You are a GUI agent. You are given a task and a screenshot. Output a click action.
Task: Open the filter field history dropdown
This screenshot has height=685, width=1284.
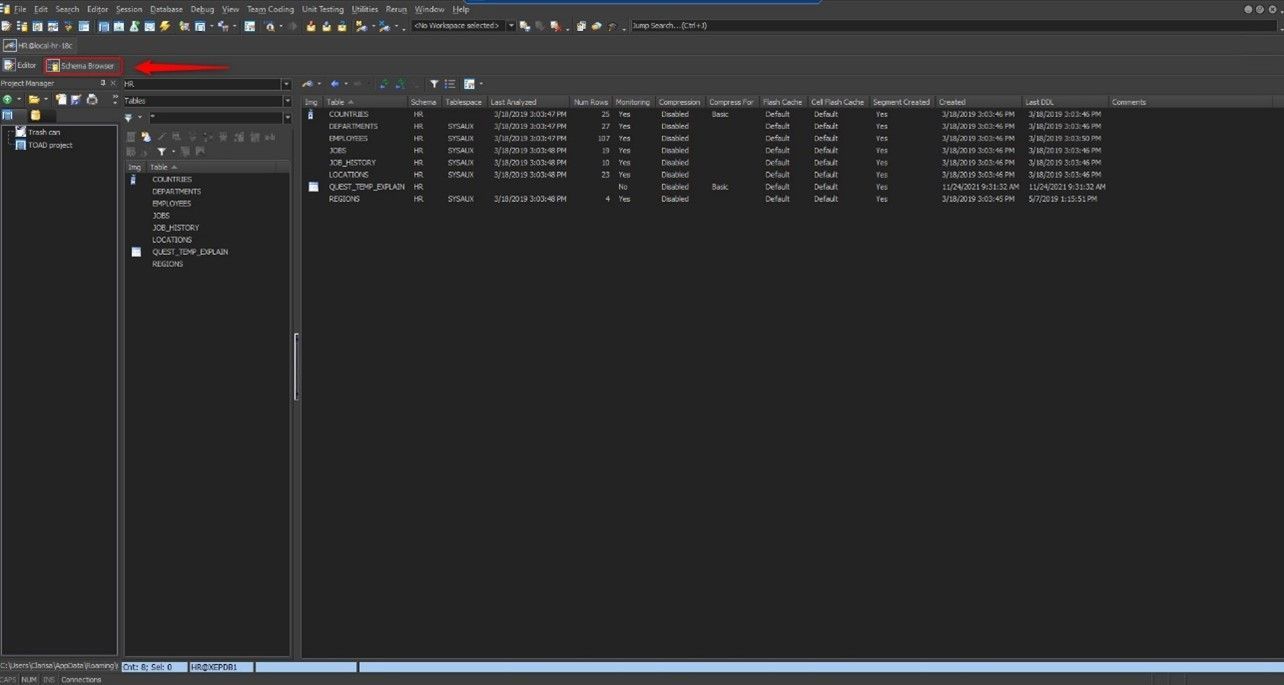click(288, 118)
